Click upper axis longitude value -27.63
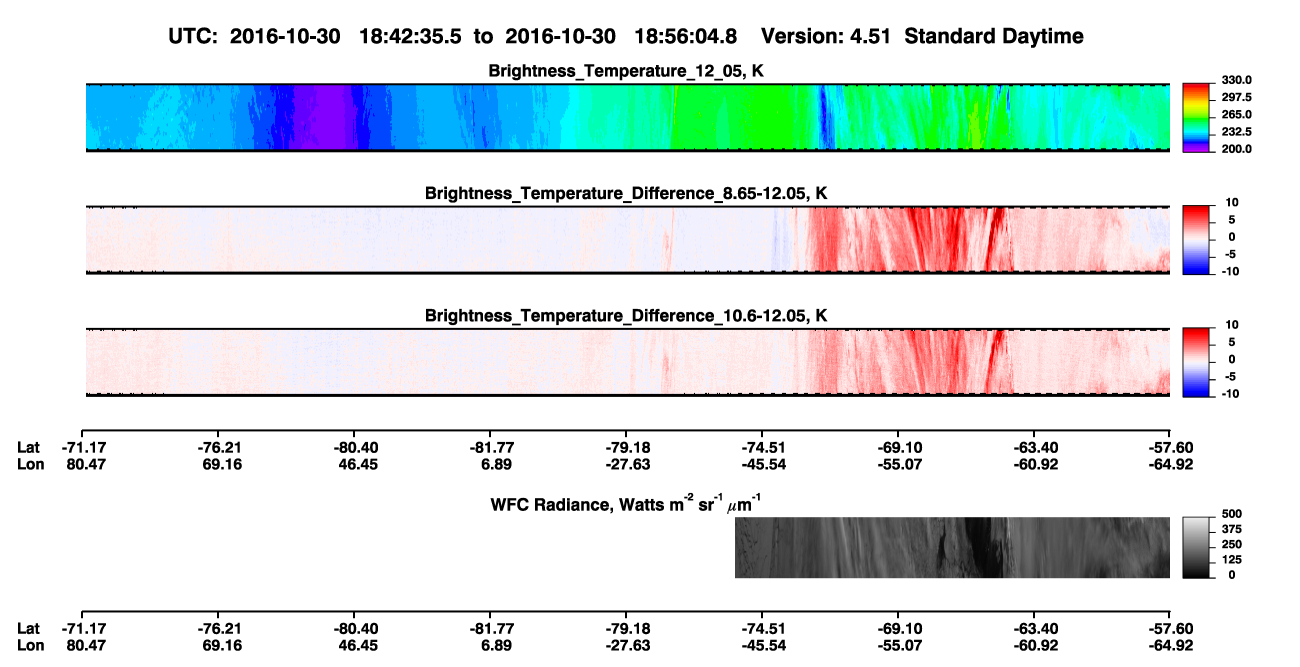The image size is (1300, 667). point(627,464)
